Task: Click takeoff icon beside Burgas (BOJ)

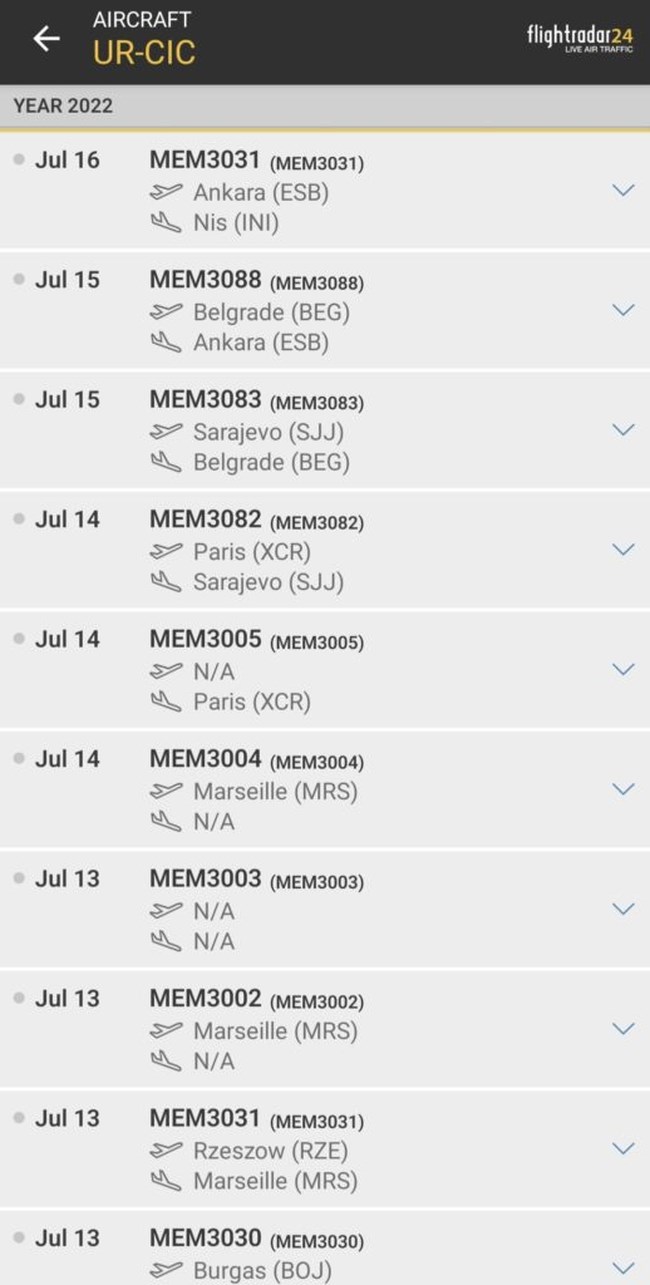Action: [x=166, y=1271]
